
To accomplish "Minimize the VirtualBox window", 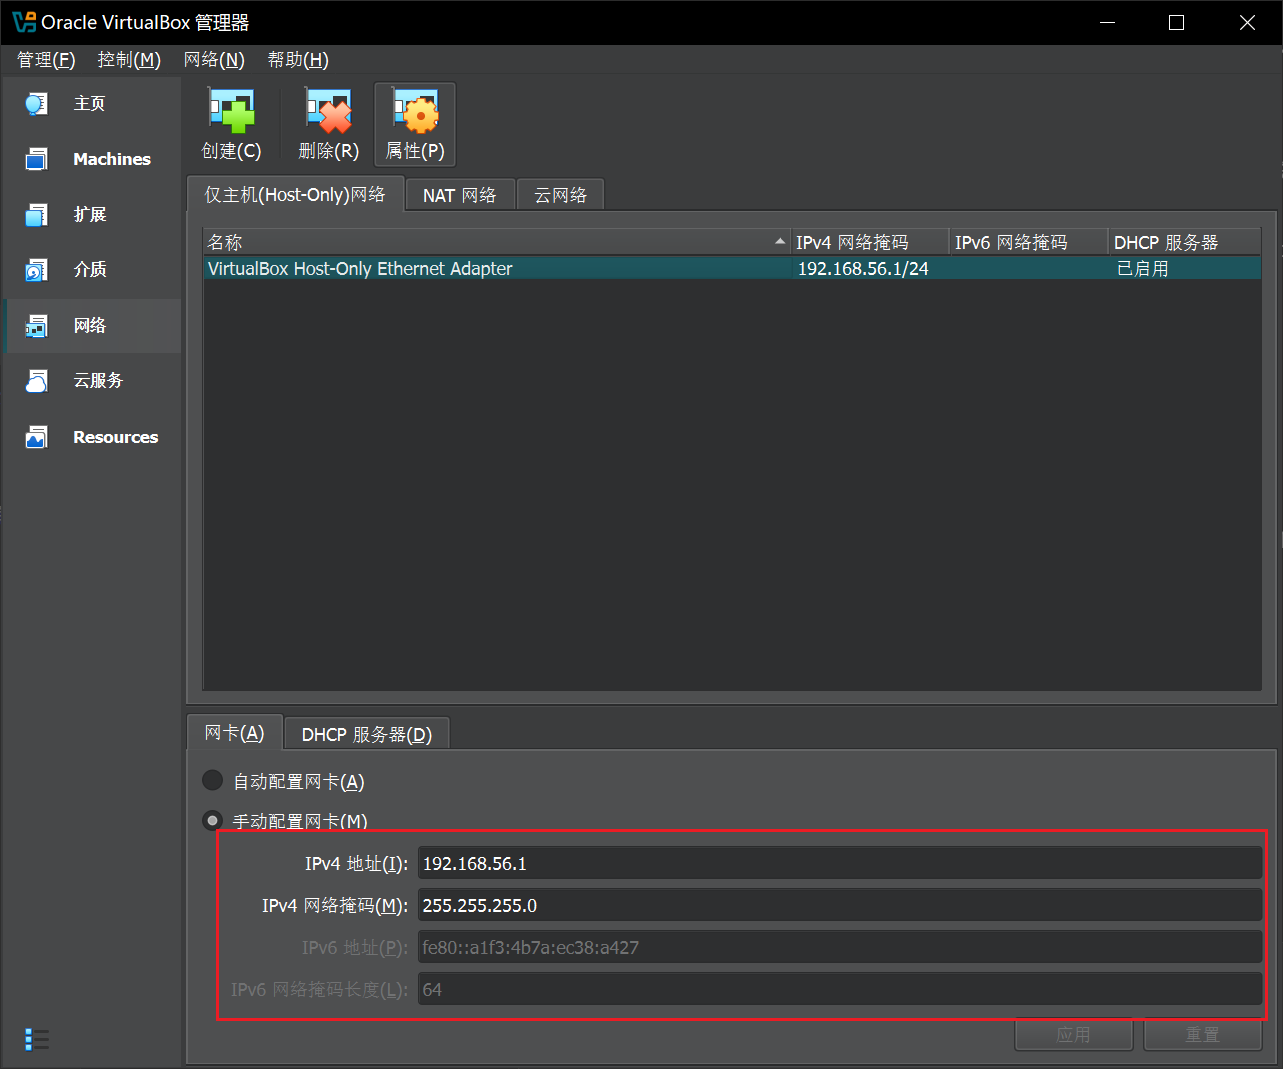I will pos(1107,22).
